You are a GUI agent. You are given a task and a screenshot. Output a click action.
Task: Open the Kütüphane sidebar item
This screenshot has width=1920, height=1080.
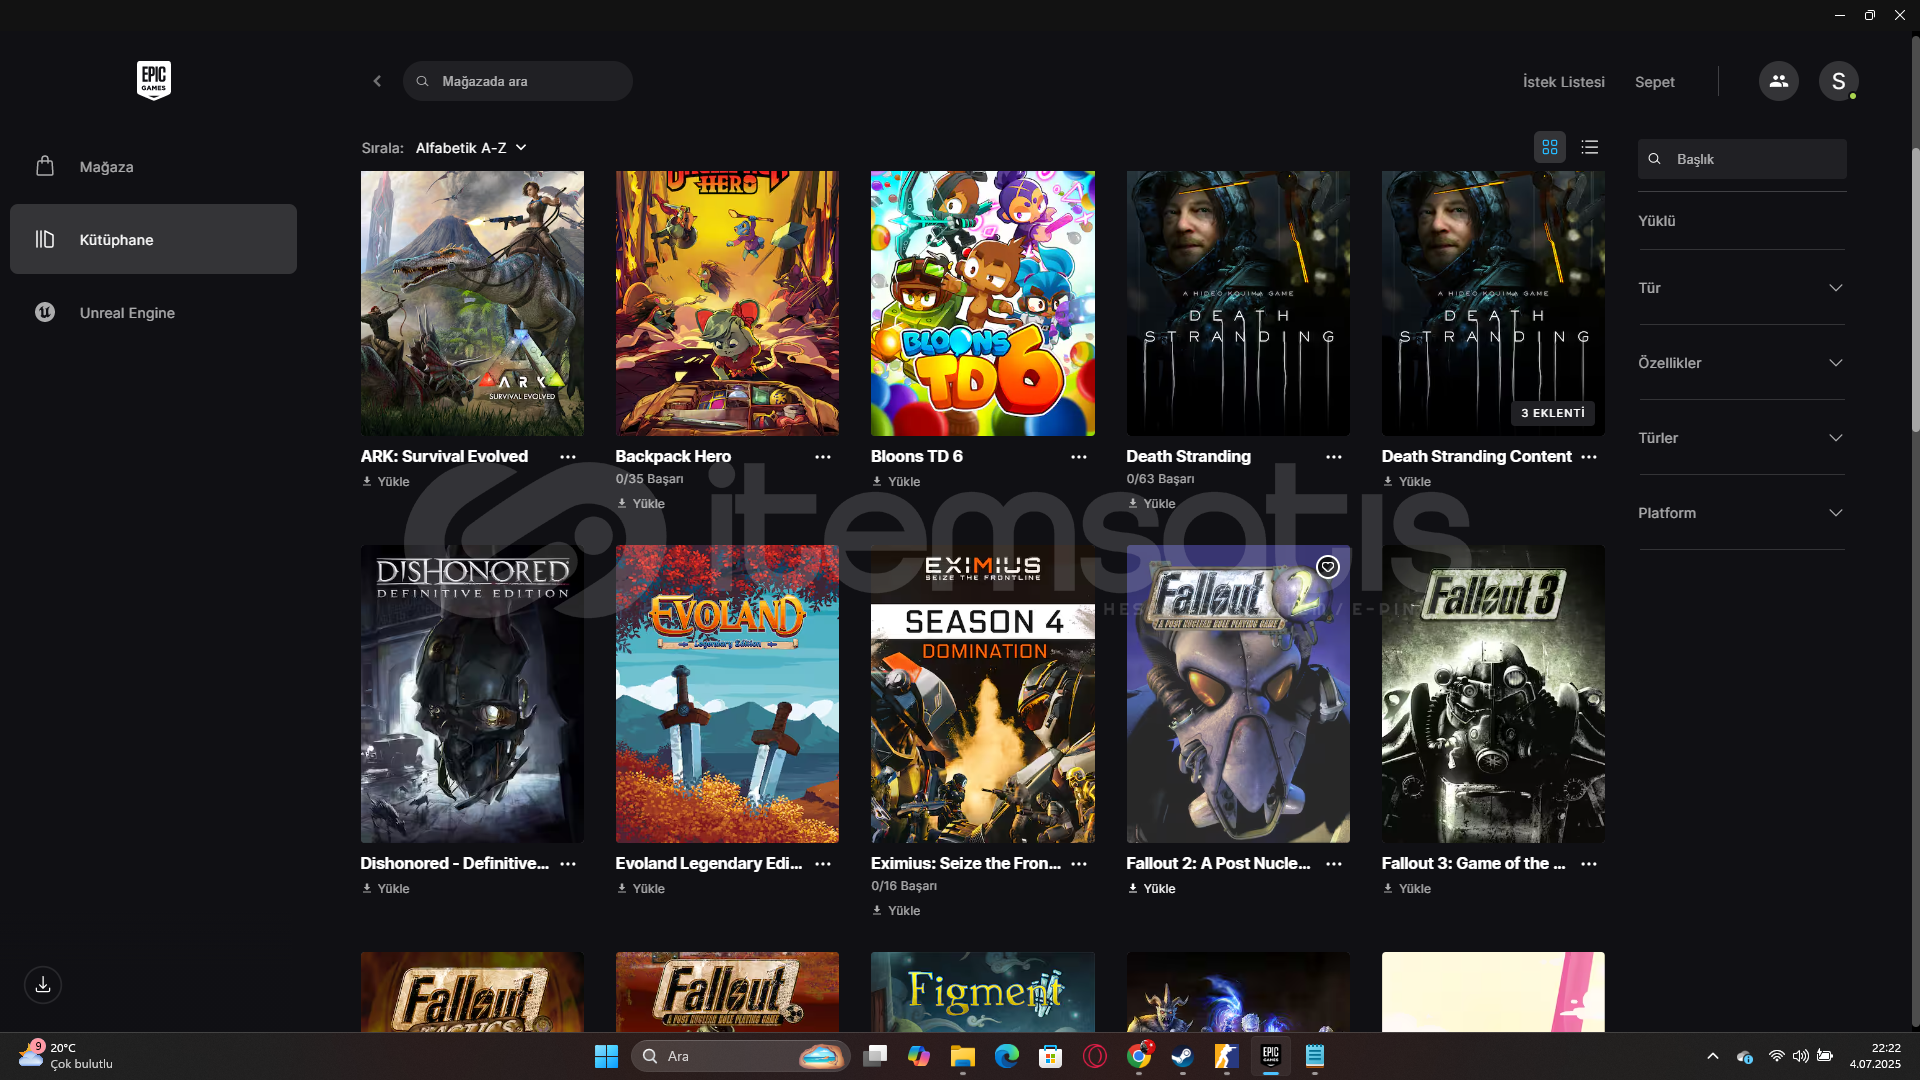coord(153,239)
